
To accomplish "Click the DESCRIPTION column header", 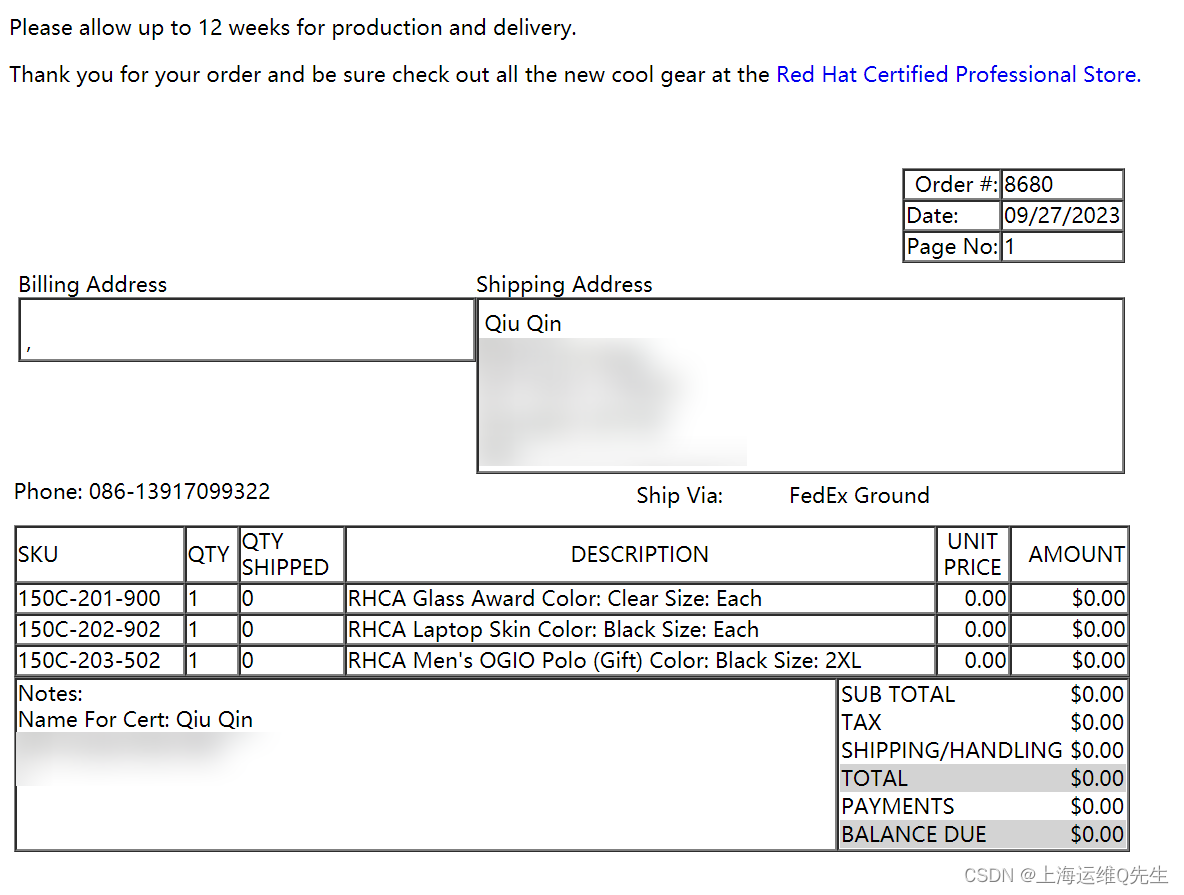I will click(x=640, y=554).
